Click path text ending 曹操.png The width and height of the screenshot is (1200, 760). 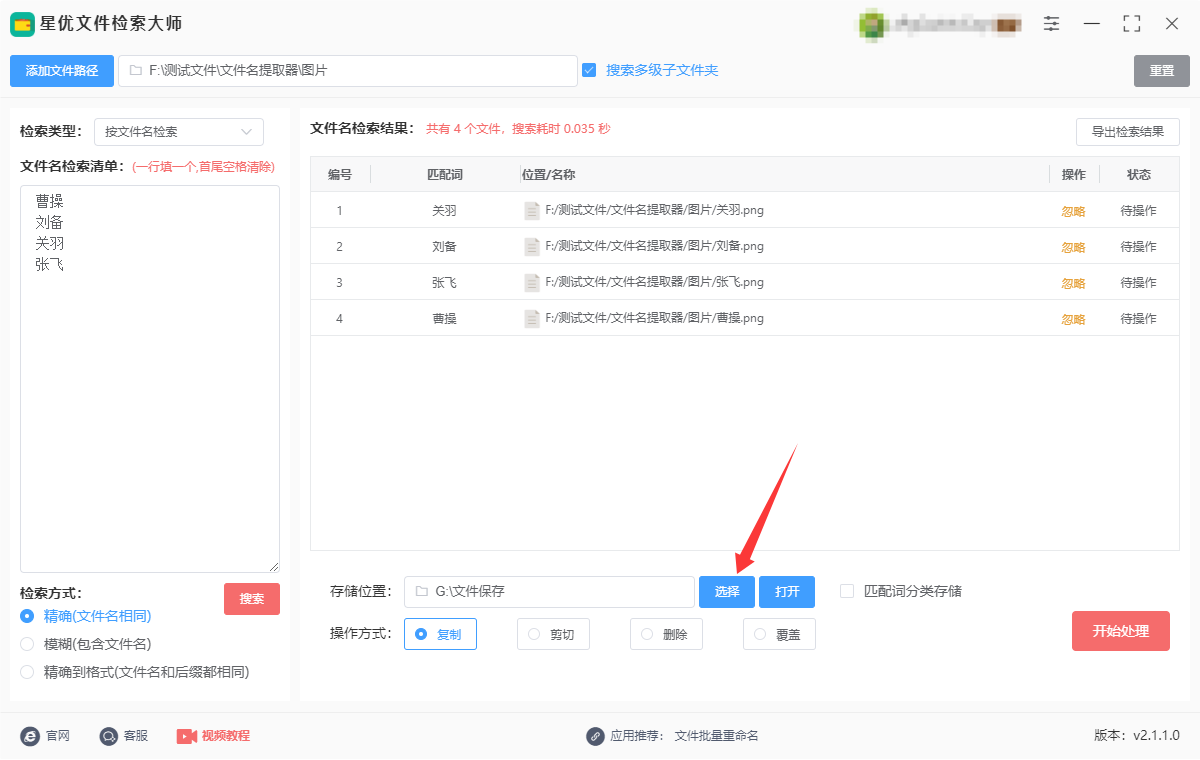coord(655,319)
